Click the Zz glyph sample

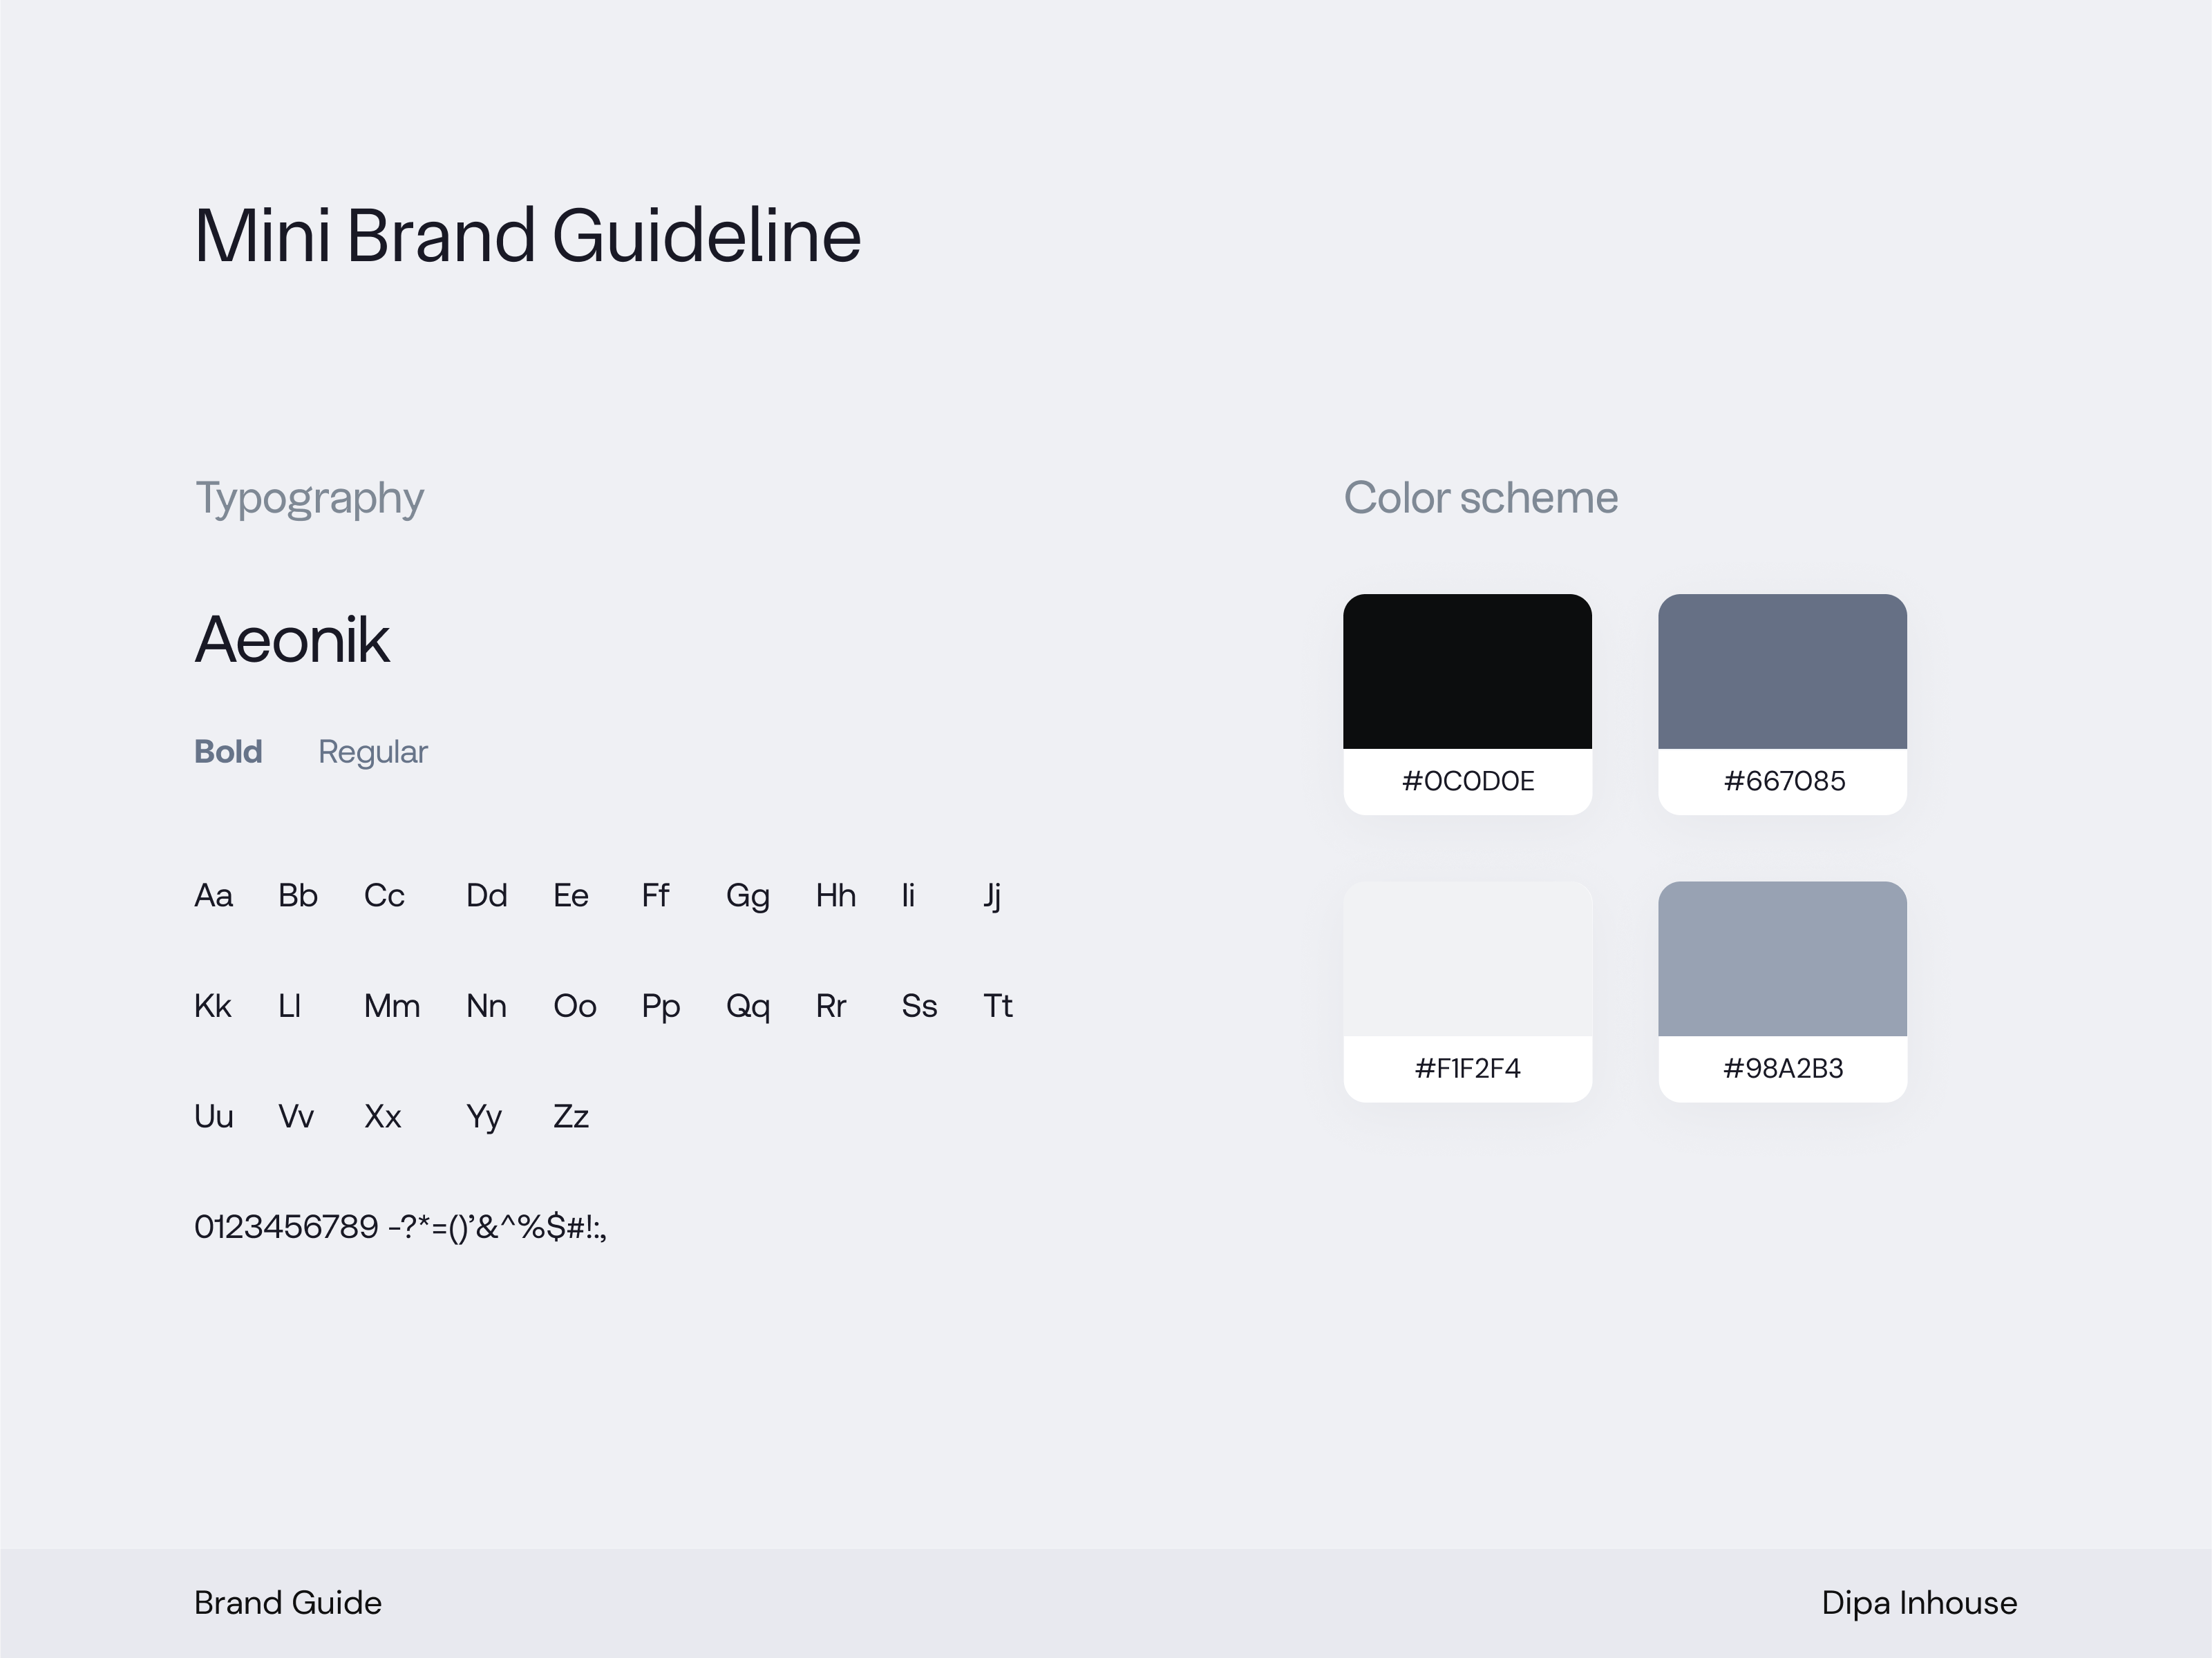pos(570,1116)
